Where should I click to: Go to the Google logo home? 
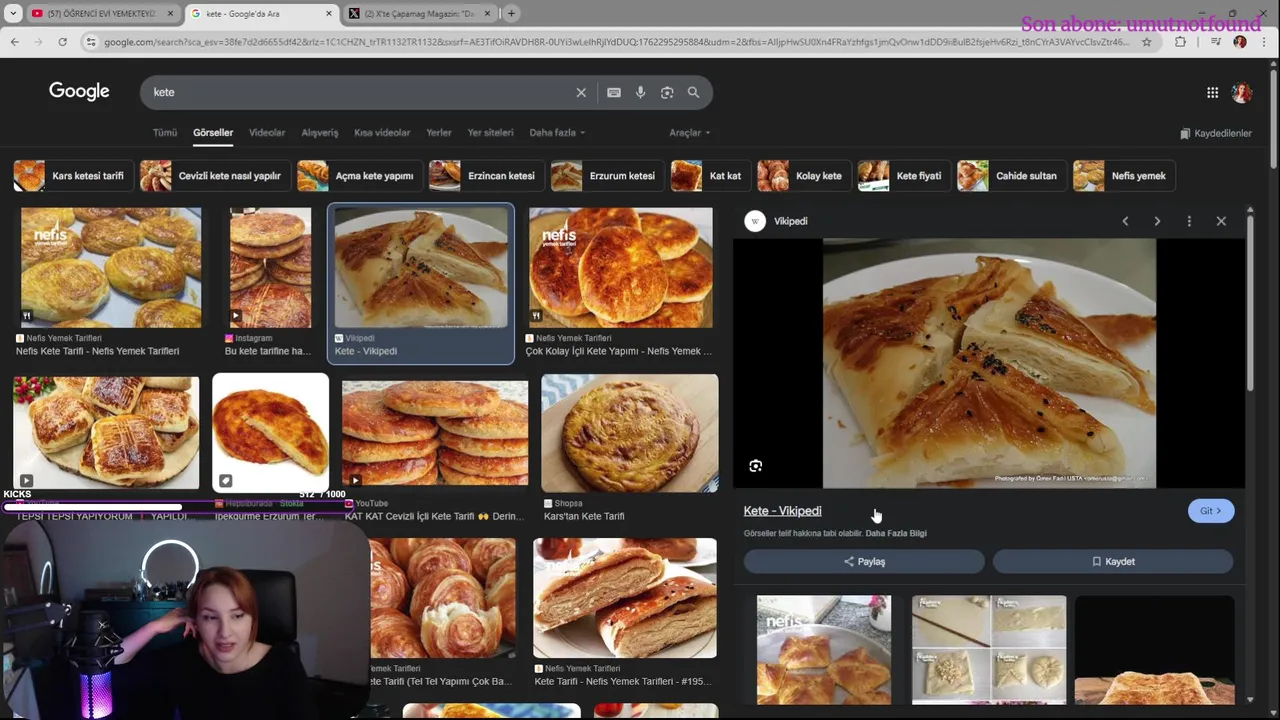pyautogui.click(x=79, y=91)
